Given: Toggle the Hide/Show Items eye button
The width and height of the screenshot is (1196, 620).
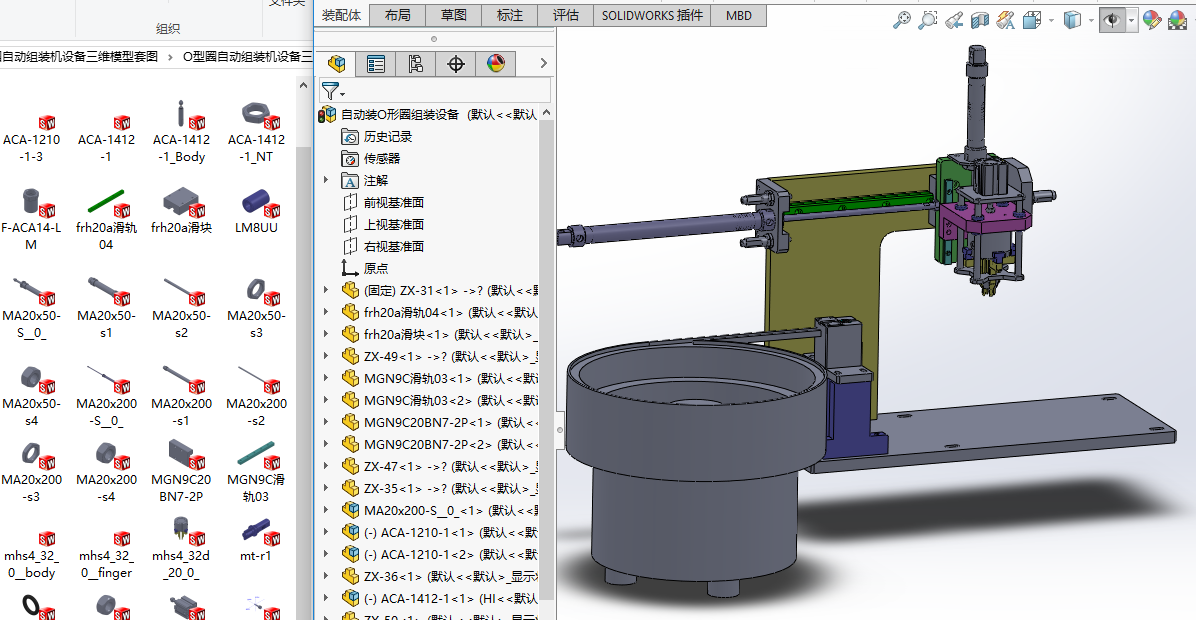Looking at the screenshot, I should point(1111,19).
